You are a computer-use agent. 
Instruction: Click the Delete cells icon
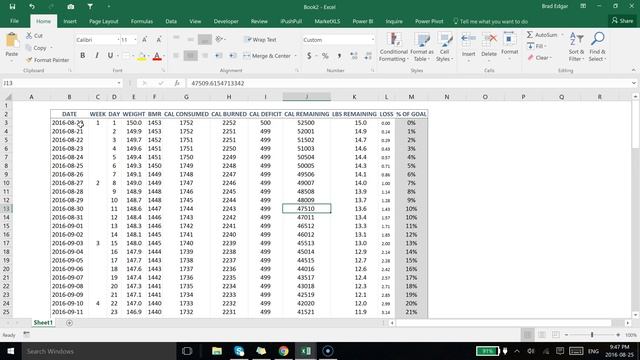pos(489,40)
